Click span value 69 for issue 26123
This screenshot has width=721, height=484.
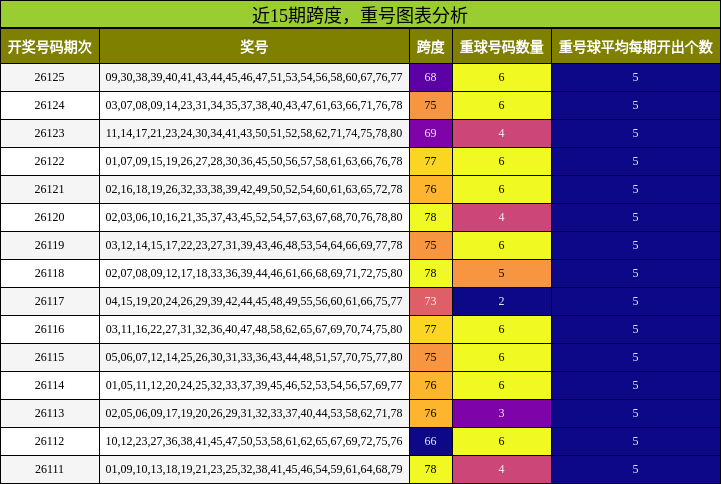tap(431, 133)
